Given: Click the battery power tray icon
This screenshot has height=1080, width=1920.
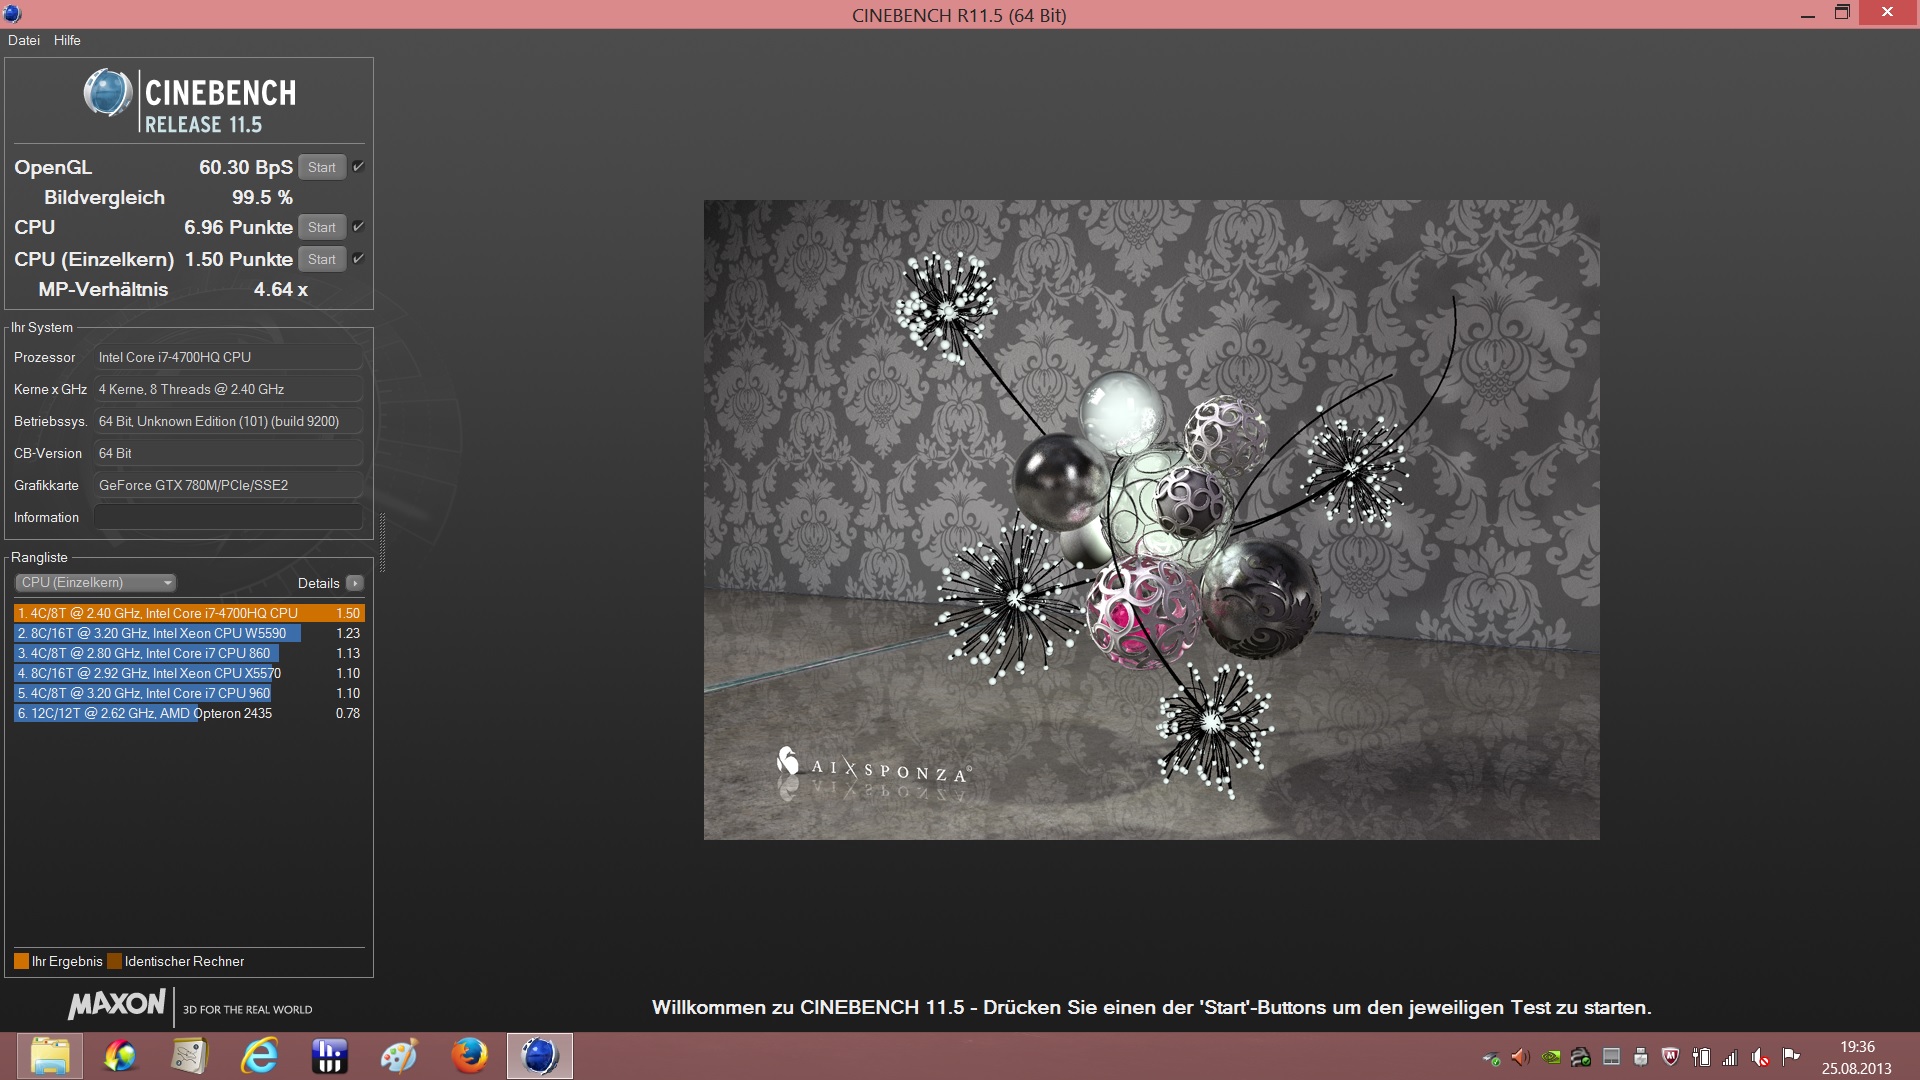Looking at the screenshot, I should 1701,1057.
